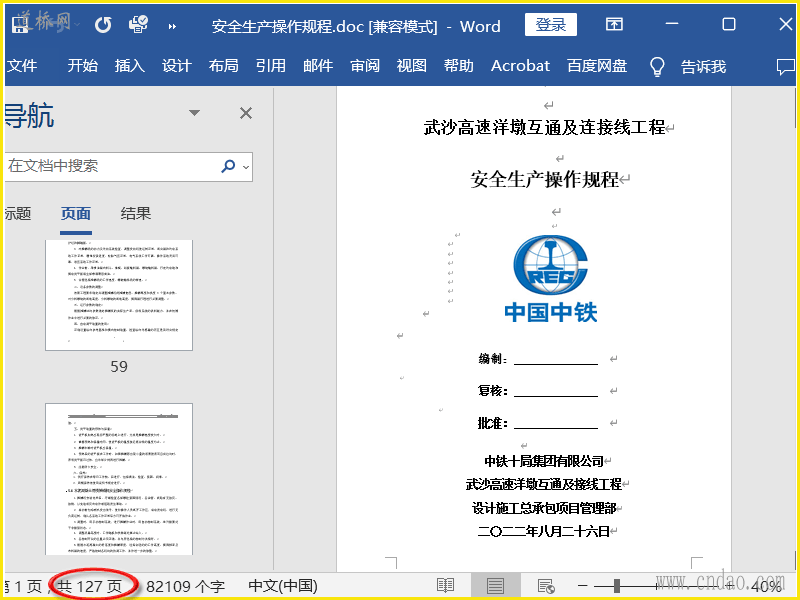Click the 告诉我 search box
This screenshot has height=600, width=800.
pyautogui.click(x=703, y=66)
